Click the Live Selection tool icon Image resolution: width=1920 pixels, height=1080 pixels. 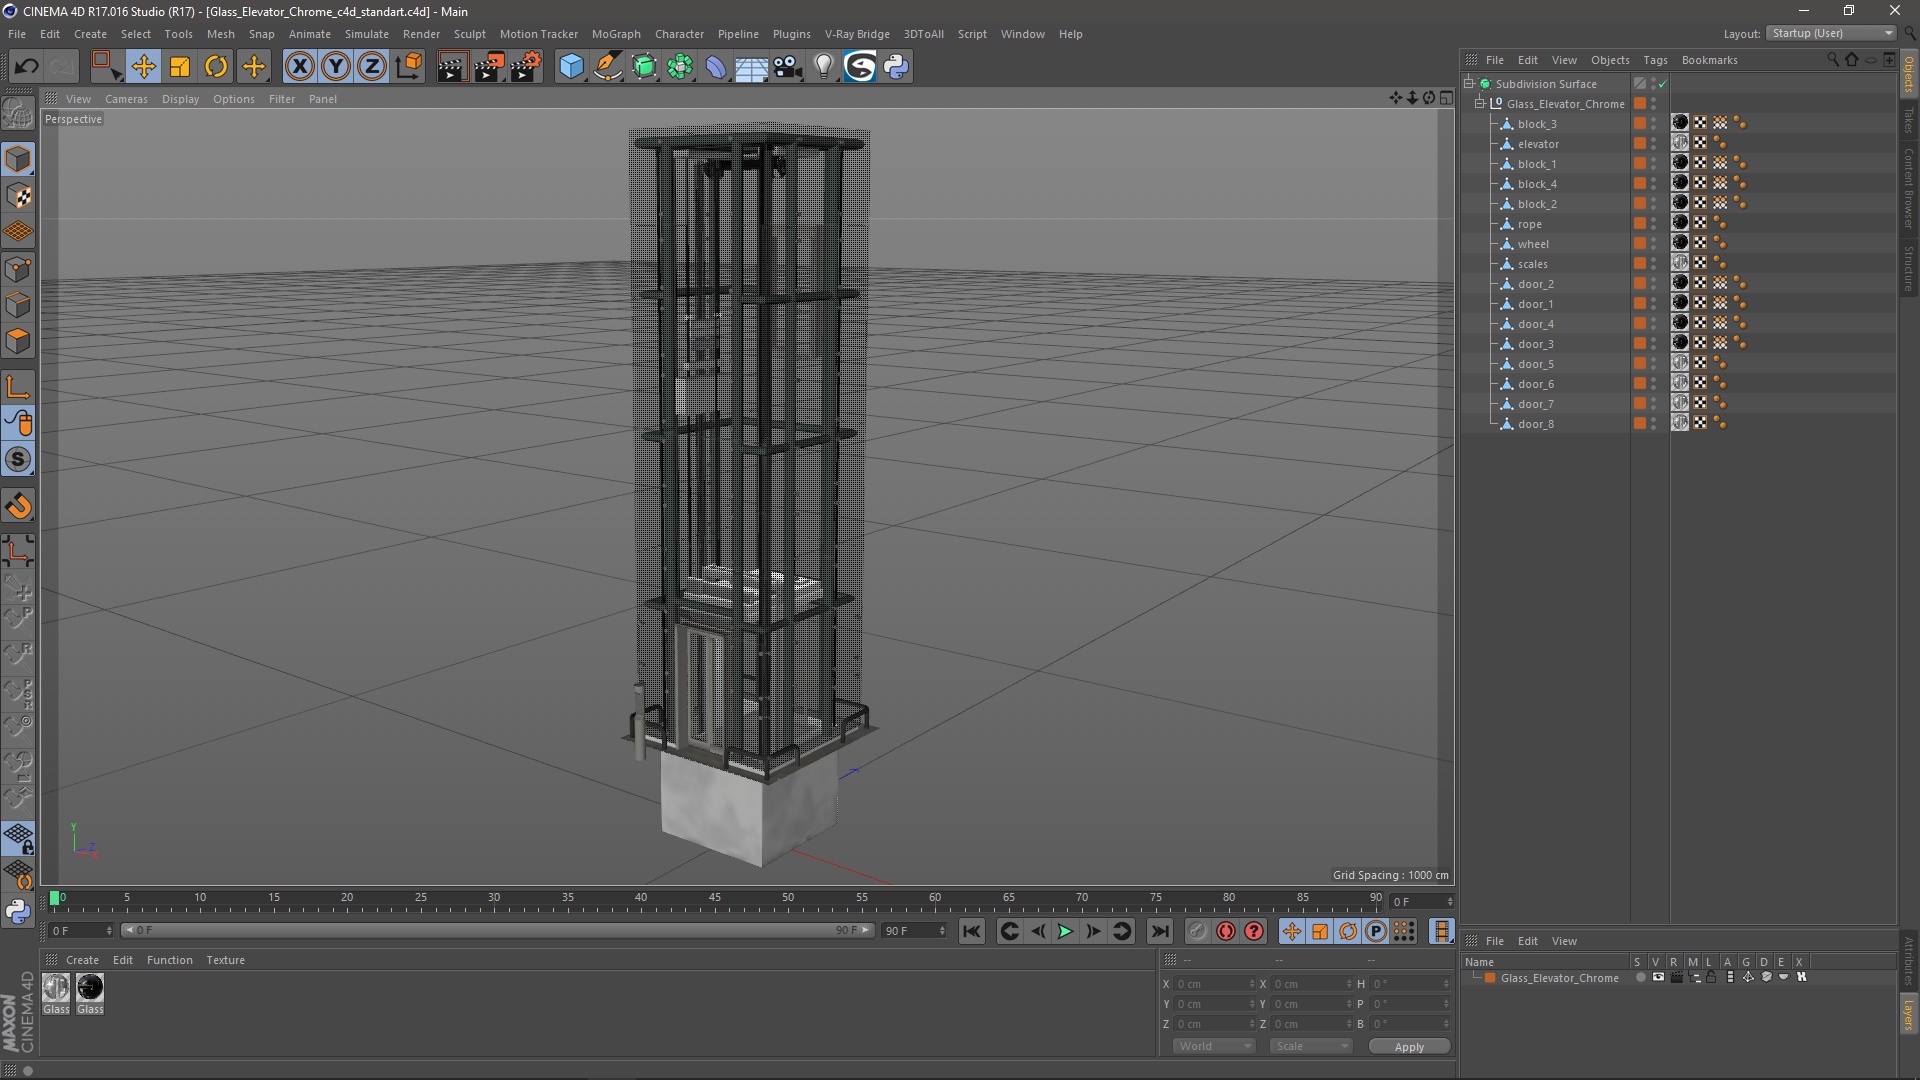coord(105,67)
